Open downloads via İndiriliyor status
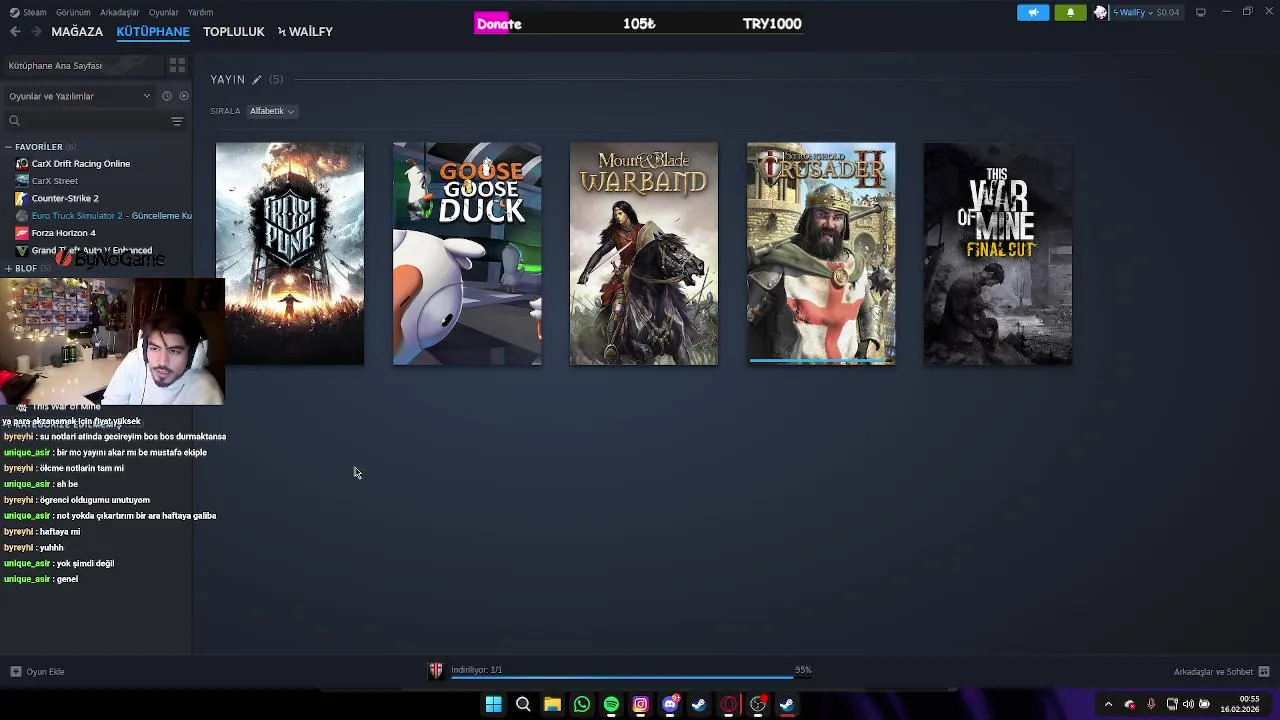Screen dimensions: 1280x720 click(x=476, y=670)
